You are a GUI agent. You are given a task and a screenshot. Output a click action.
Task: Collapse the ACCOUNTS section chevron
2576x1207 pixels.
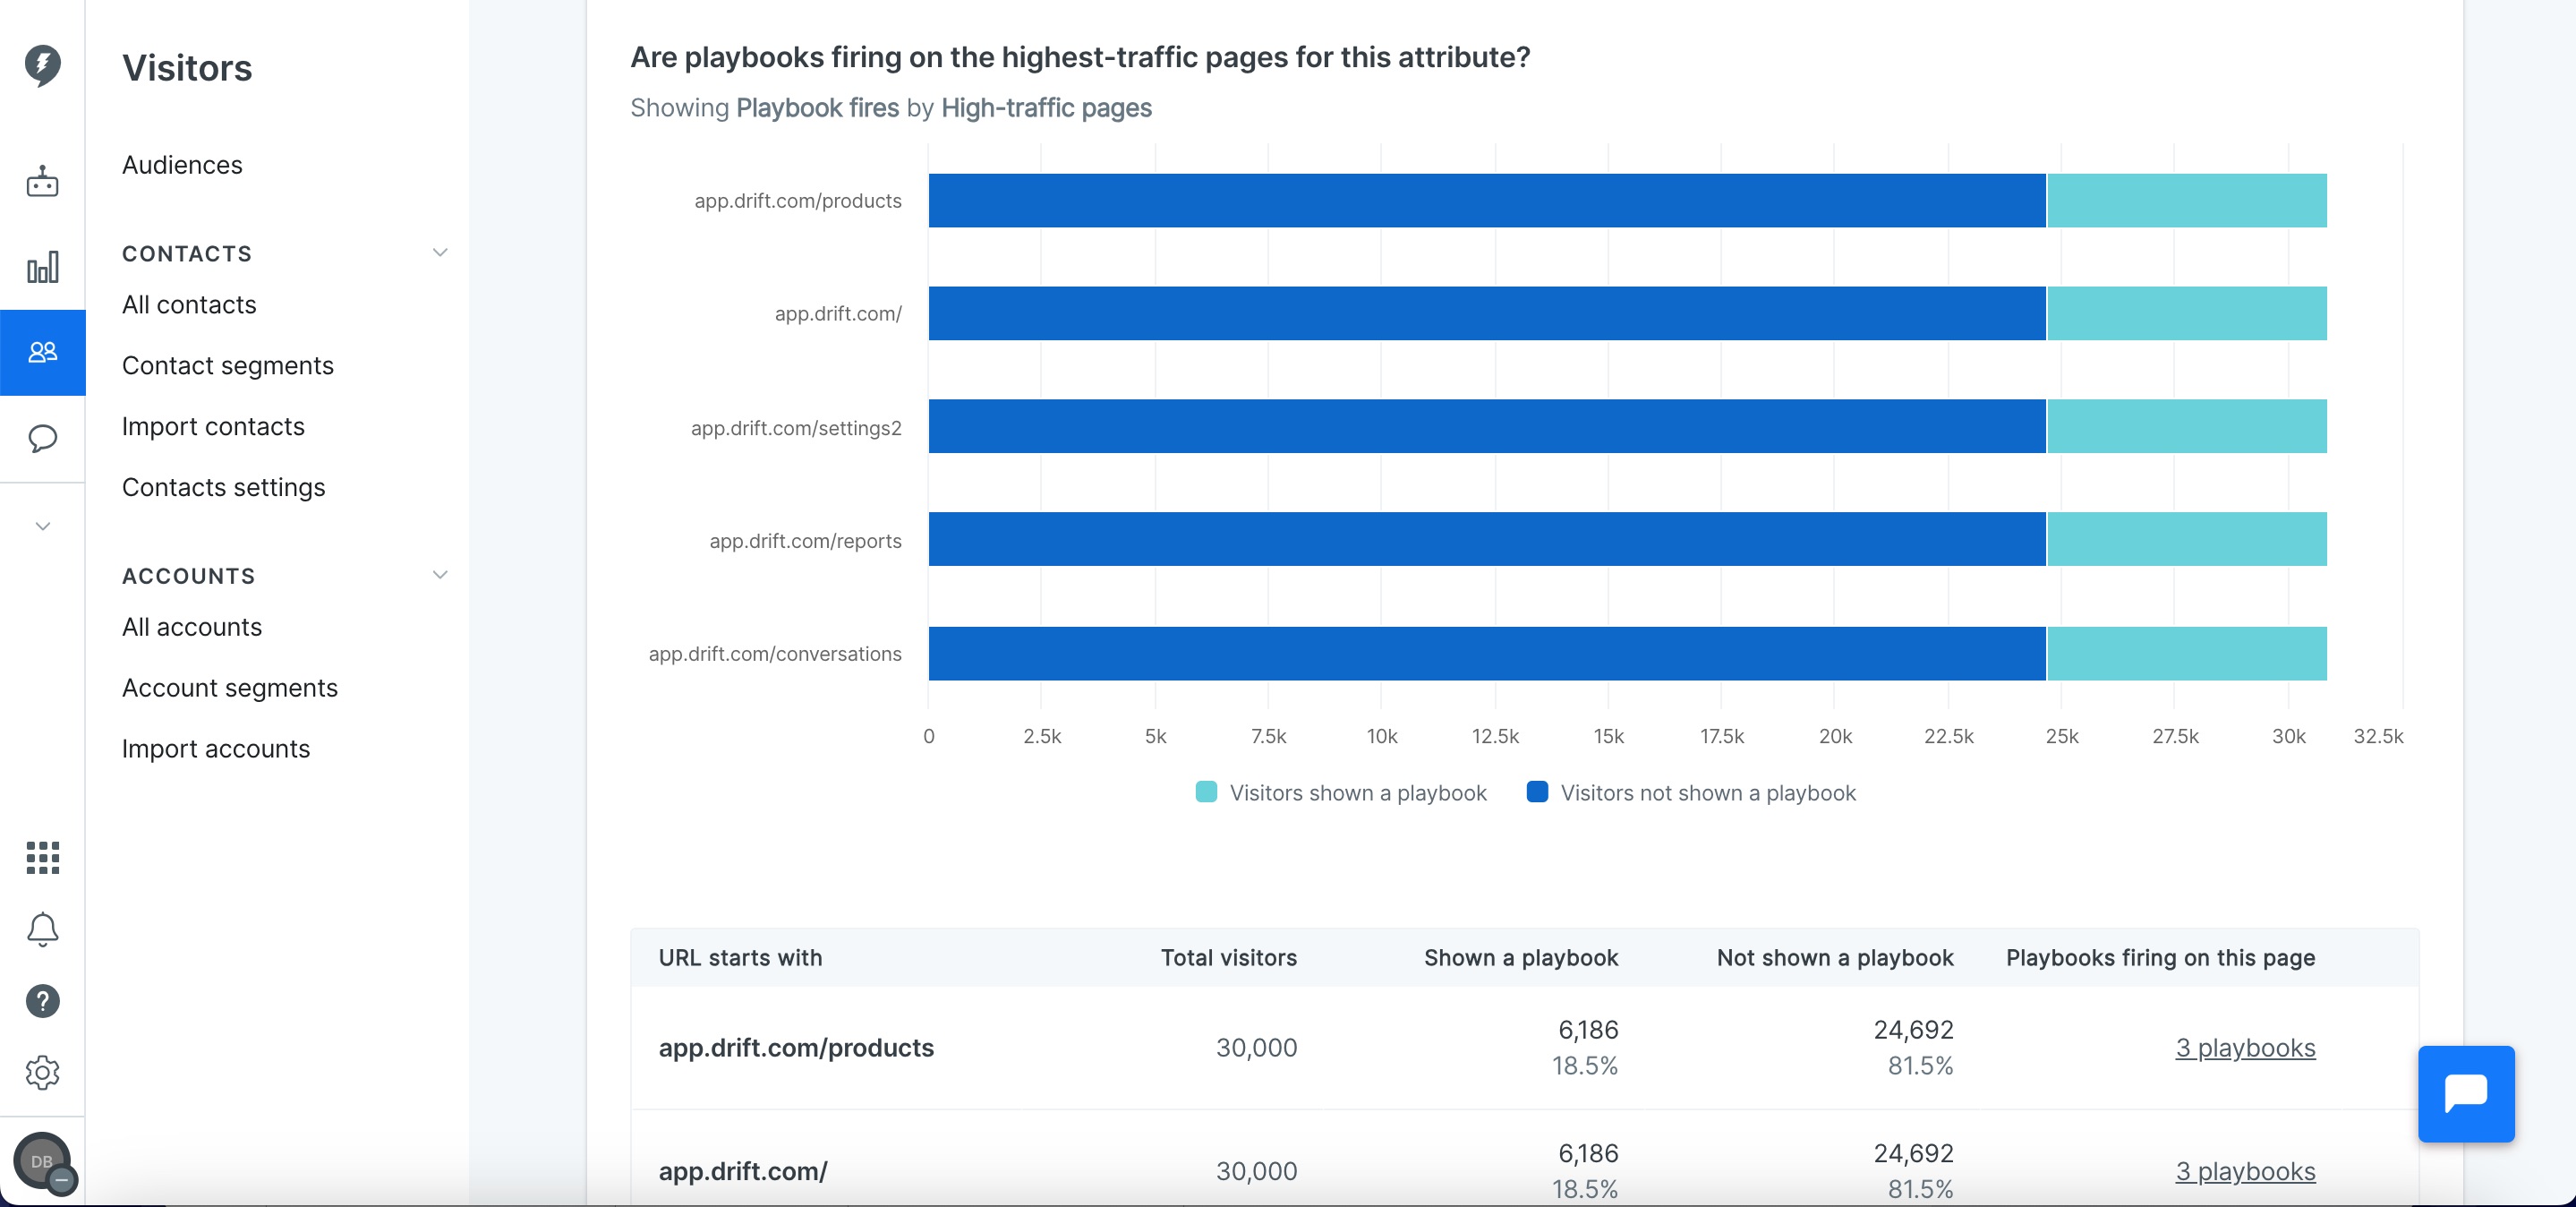(x=440, y=574)
